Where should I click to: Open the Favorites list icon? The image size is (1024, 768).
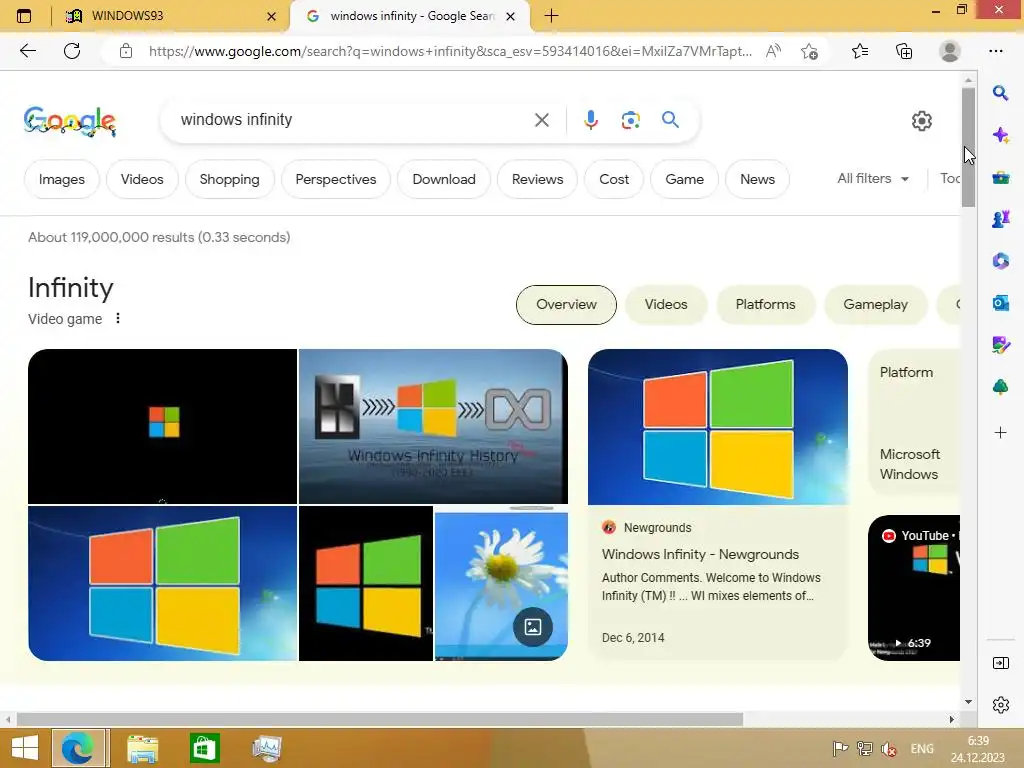tap(860, 51)
